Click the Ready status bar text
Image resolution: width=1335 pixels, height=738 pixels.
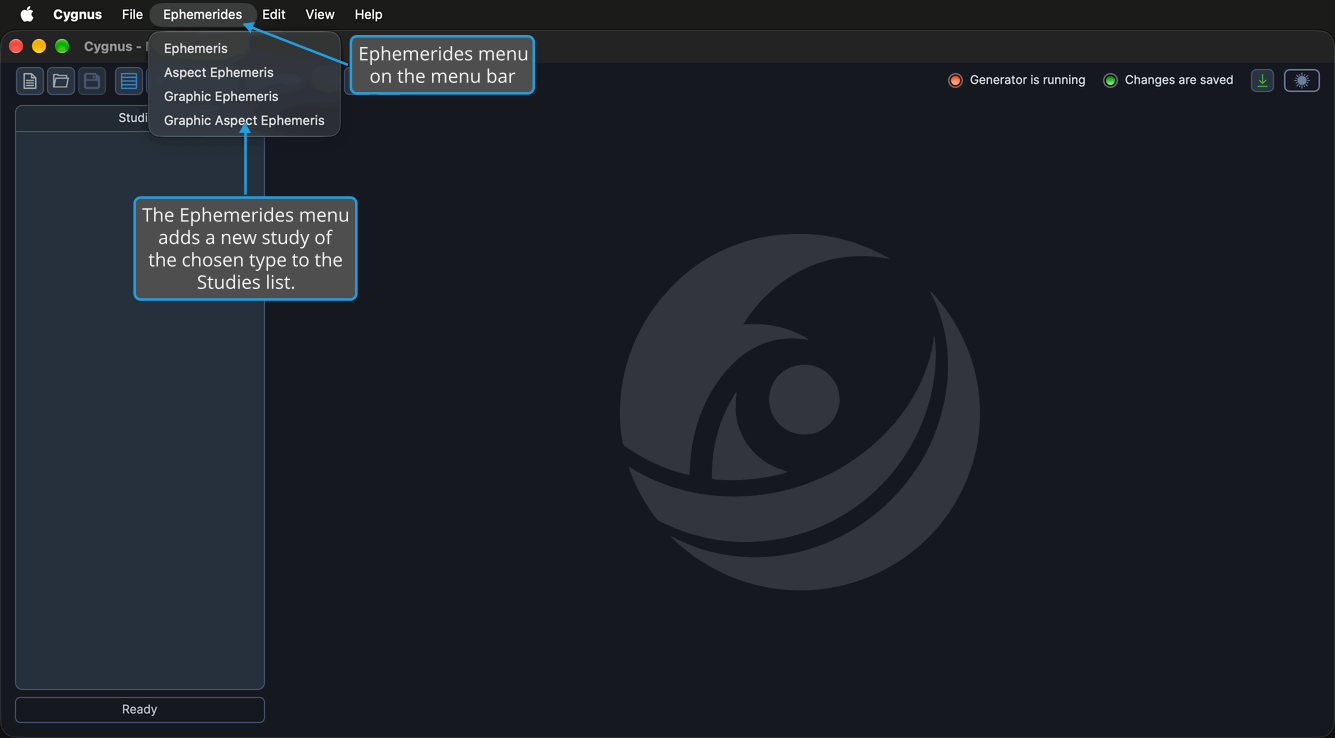coord(140,709)
